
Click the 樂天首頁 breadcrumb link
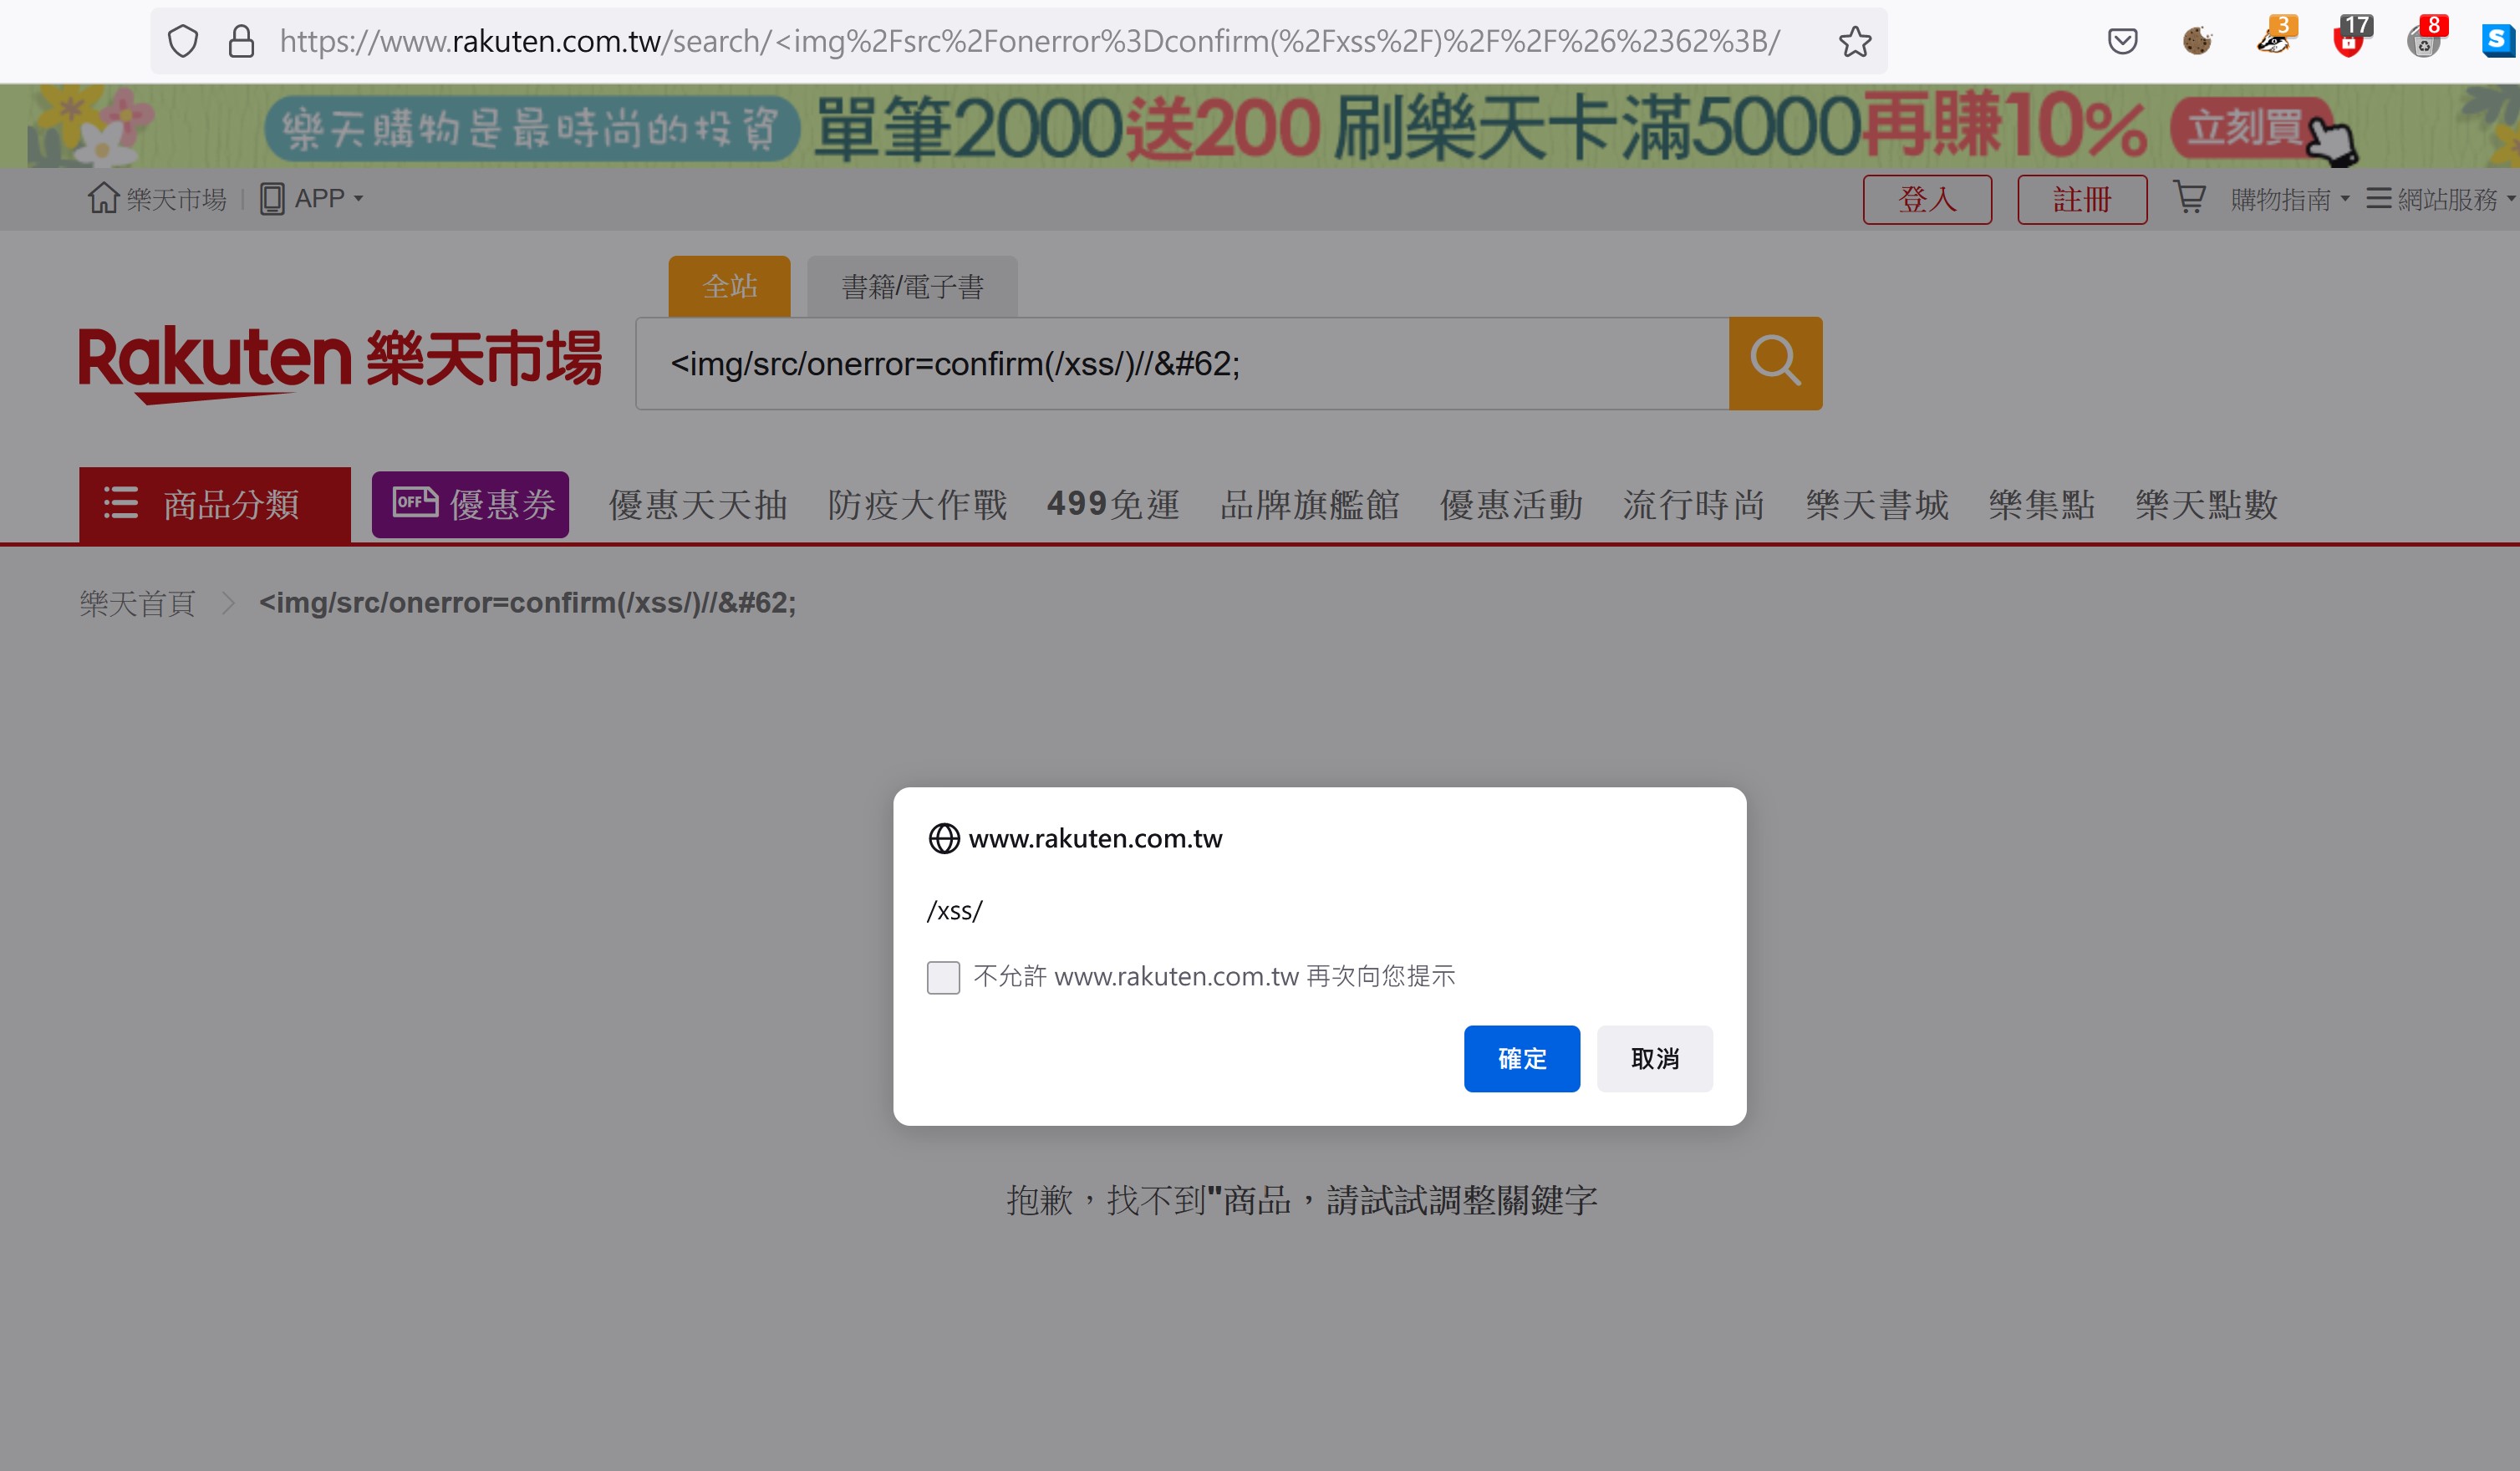(138, 603)
